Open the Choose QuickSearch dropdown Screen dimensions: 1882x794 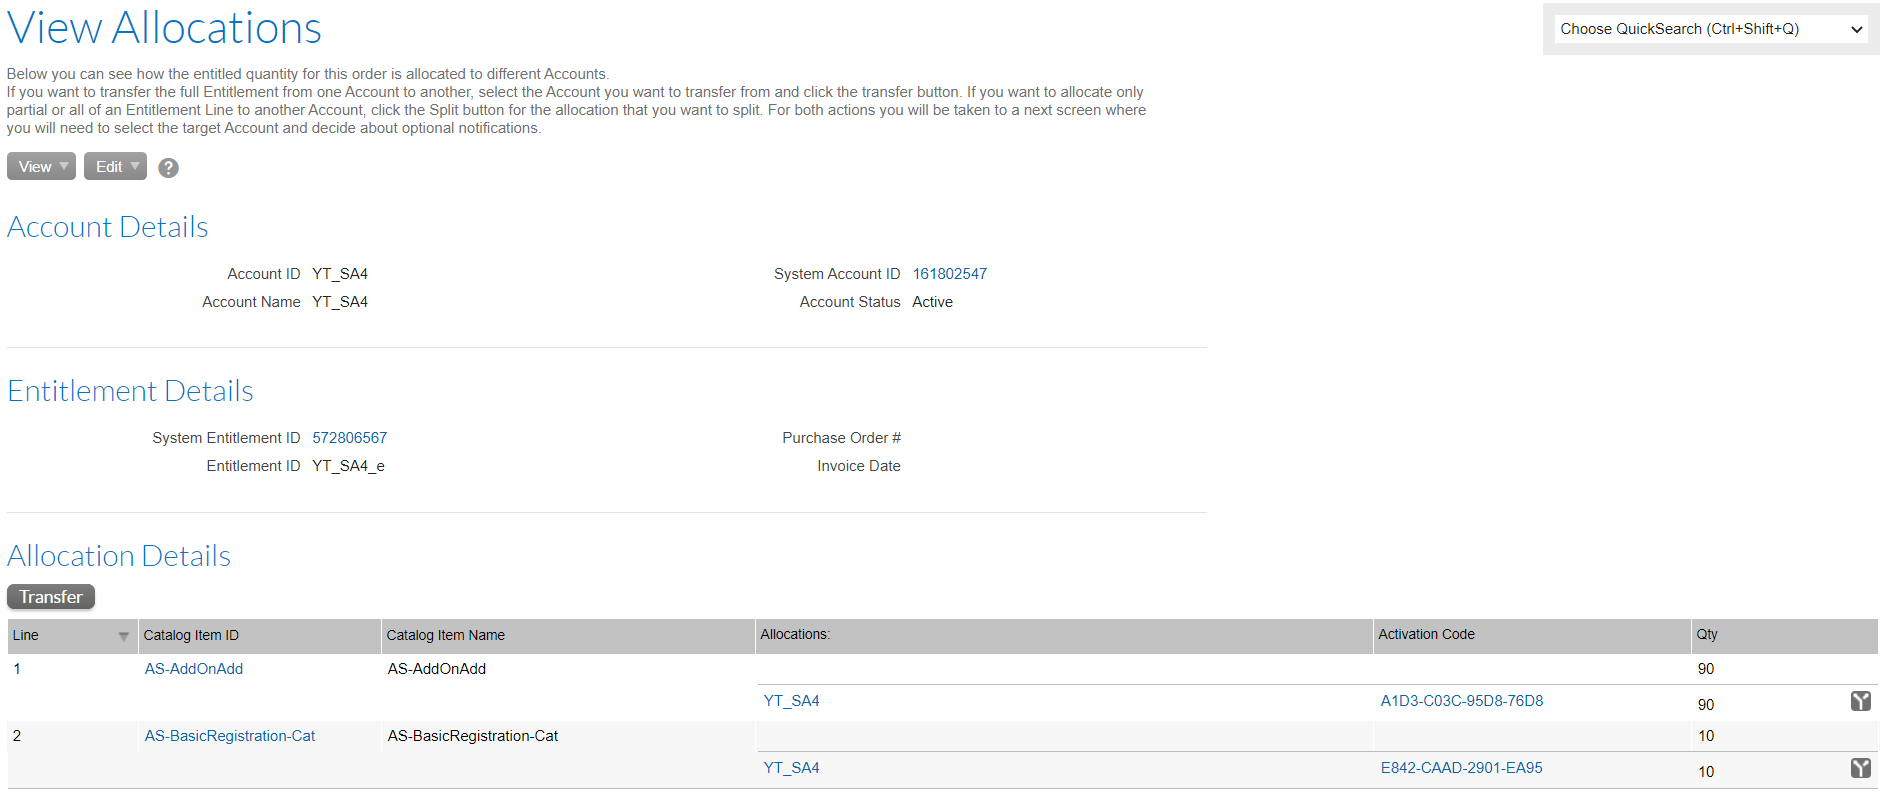point(1710,29)
